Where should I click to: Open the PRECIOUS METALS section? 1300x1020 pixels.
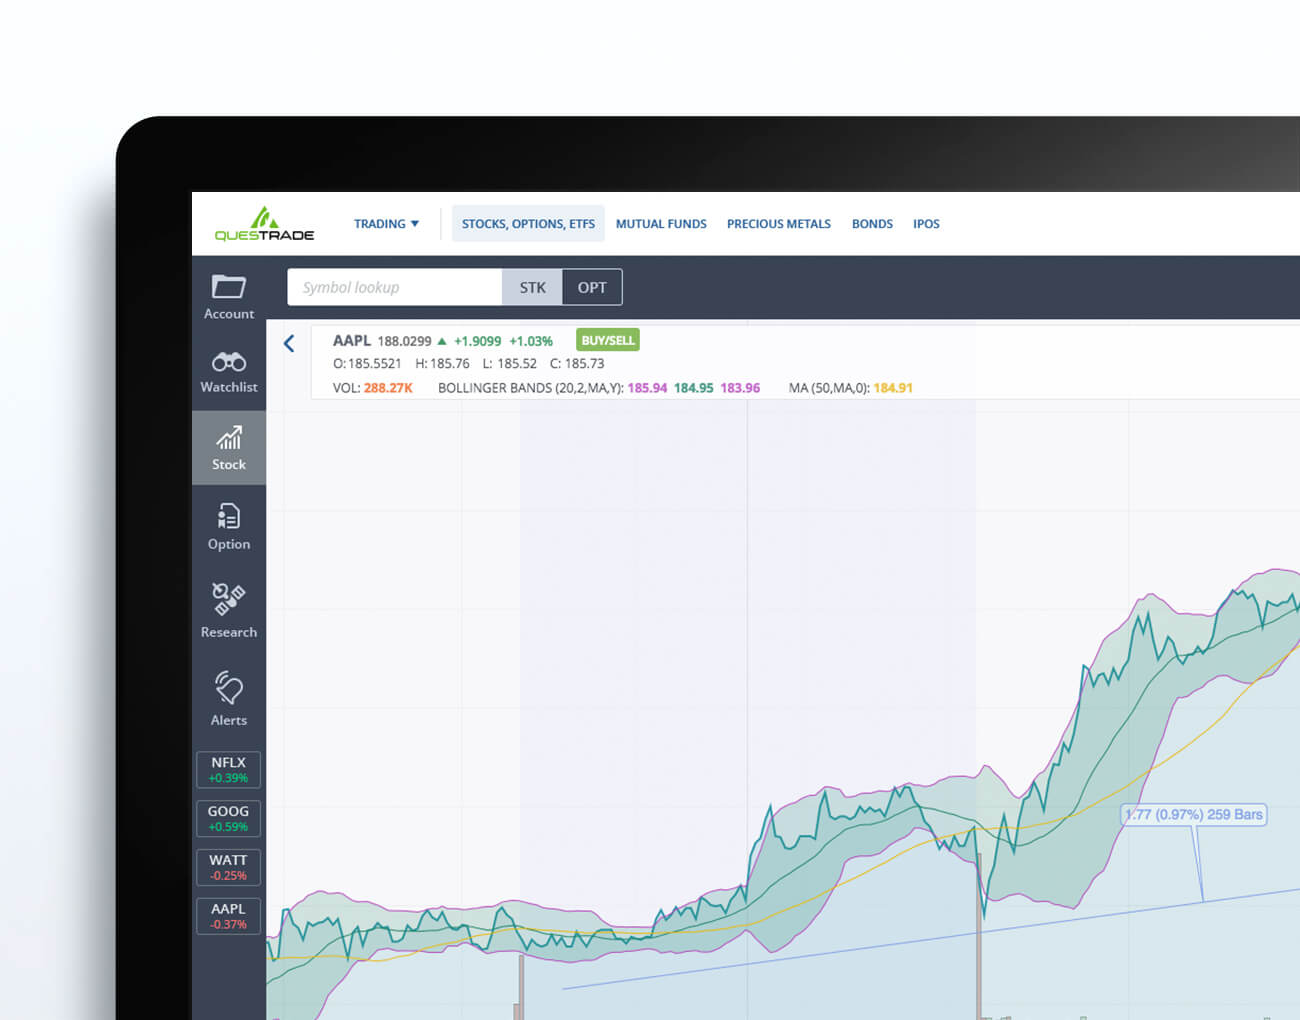(779, 223)
